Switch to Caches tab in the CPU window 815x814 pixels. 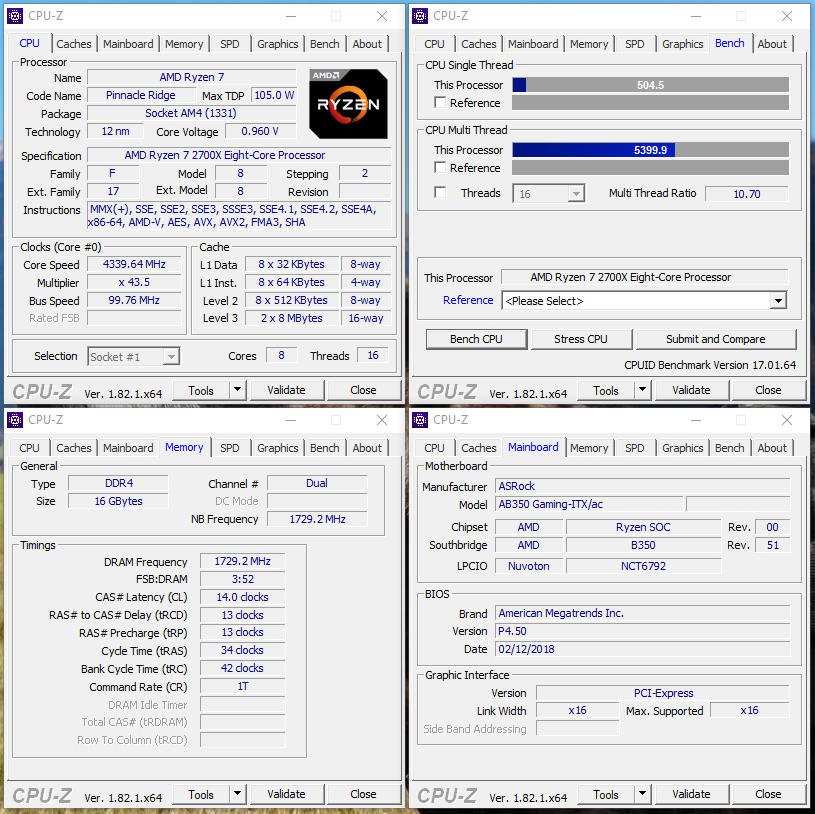click(74, 44)
